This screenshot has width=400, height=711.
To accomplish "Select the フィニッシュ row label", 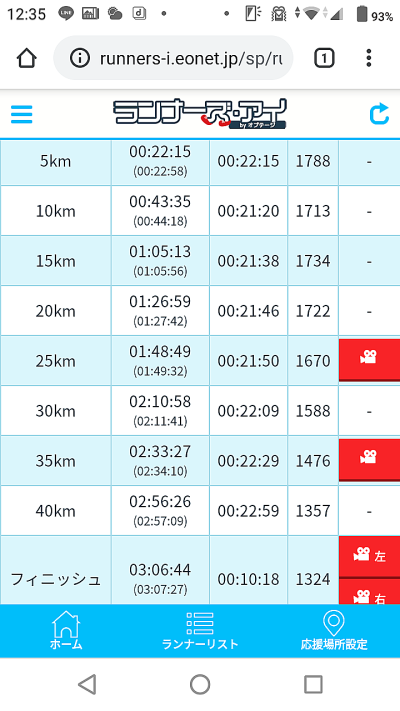I will coord(55,579).
